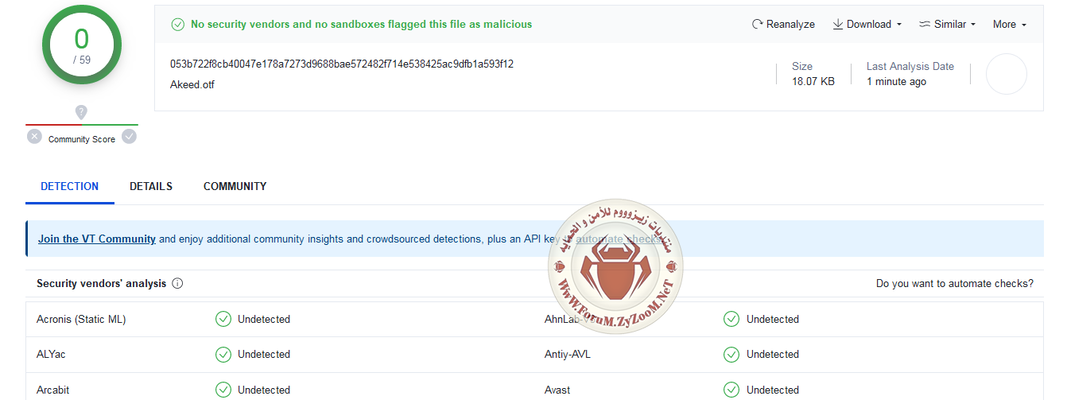Click the Undetected check icon for ALYac
1067x400 pixels.
point(223,354)
